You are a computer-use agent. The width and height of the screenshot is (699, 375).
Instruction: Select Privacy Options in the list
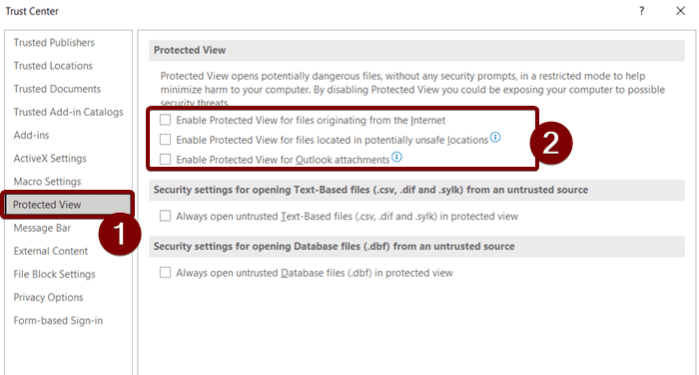[48, 297]
